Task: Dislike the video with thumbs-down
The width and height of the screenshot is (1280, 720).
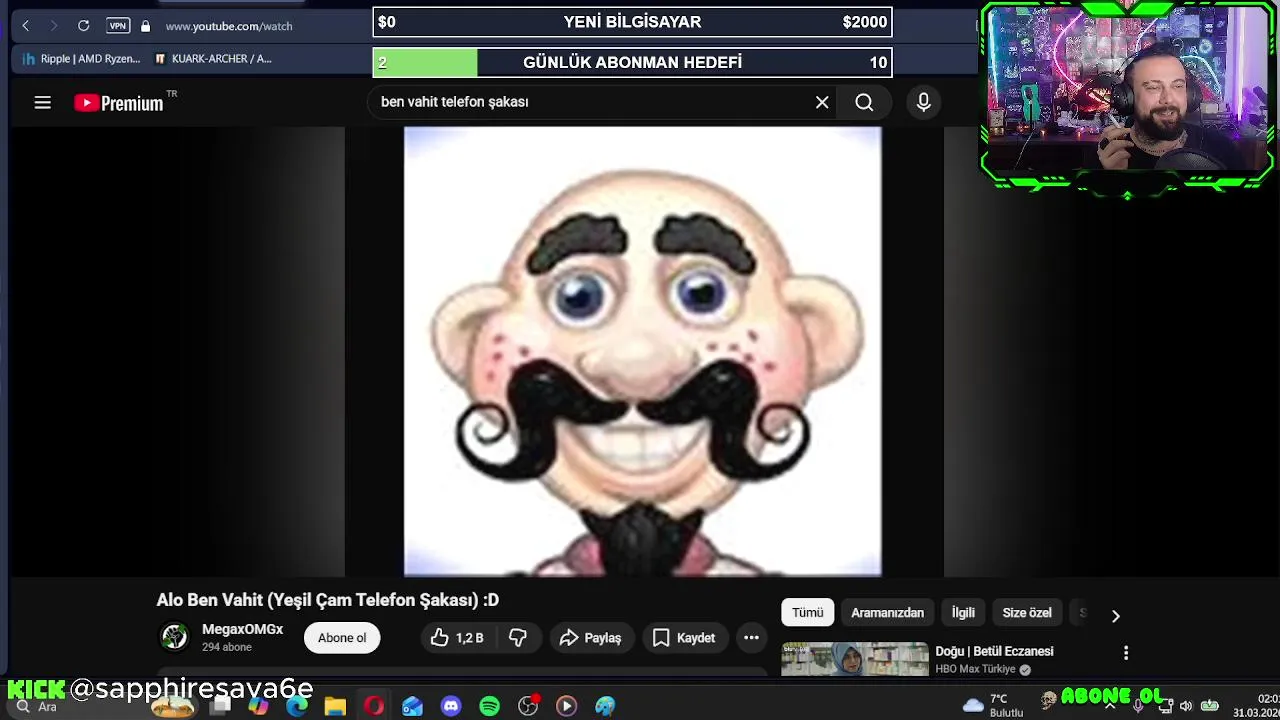Action: [518, 638]
